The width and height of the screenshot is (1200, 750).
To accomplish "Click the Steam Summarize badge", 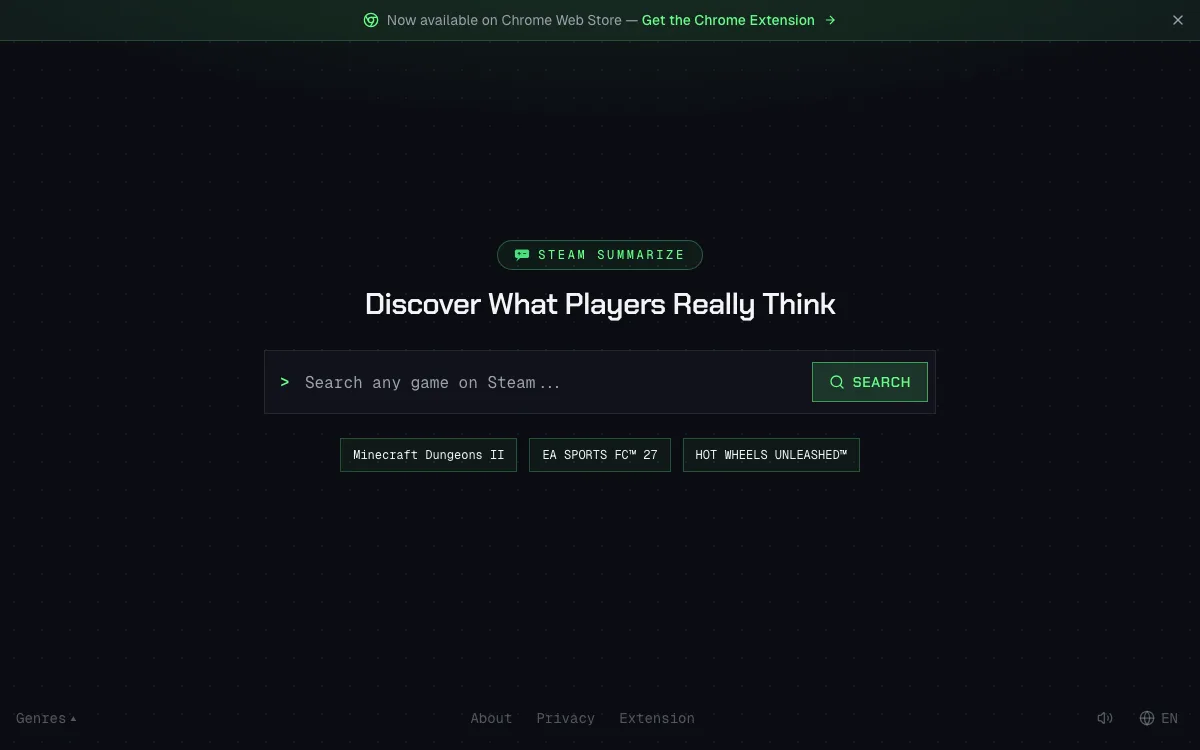I will pos(600,255).
